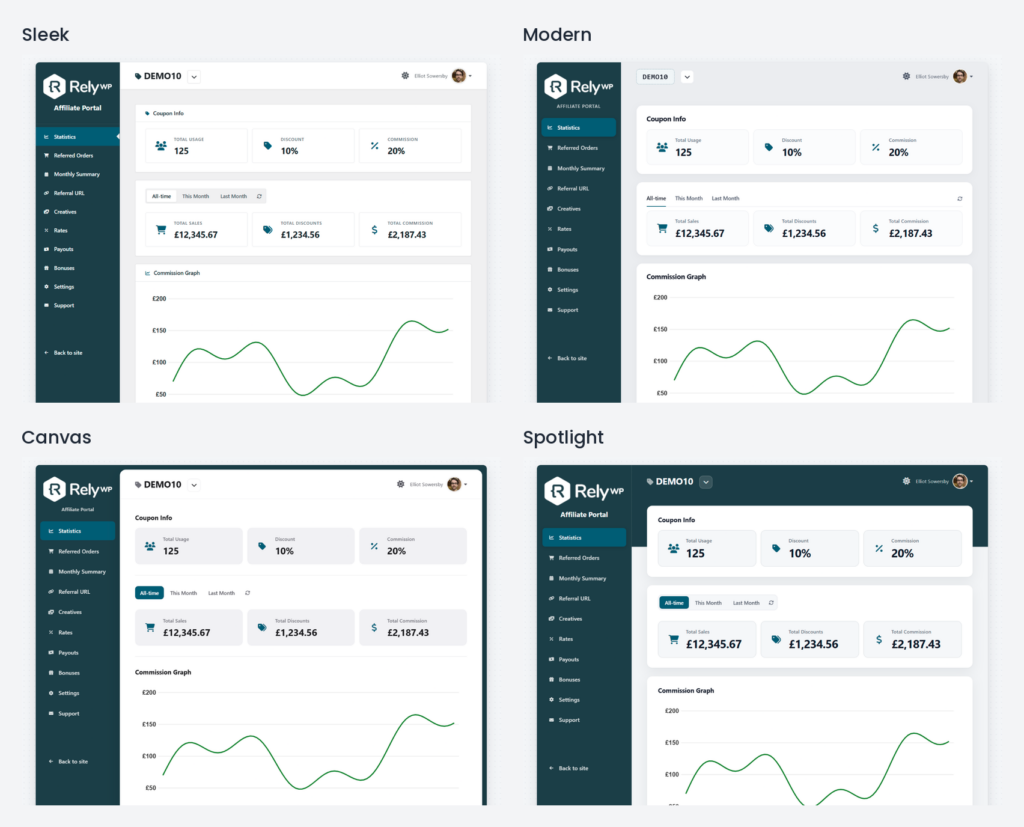This screenshot has height=827, width=1024.
Task: Click the settings gear in the Modern header
Action: pos(906,76)
